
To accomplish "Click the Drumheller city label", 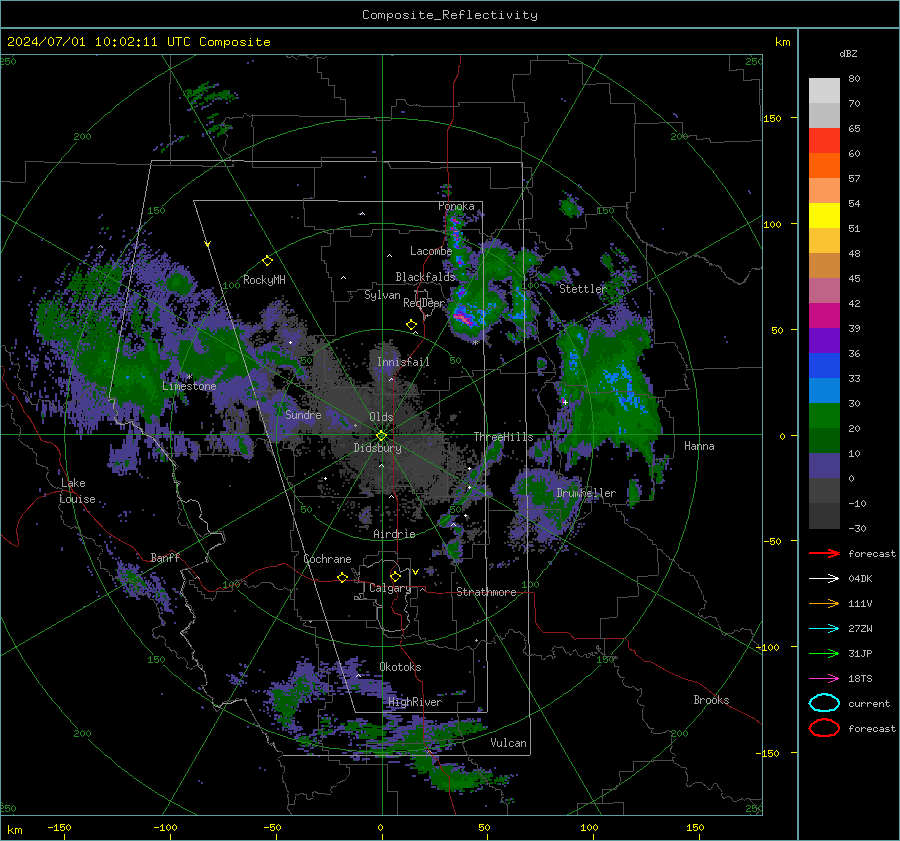I will pos(586,493).
